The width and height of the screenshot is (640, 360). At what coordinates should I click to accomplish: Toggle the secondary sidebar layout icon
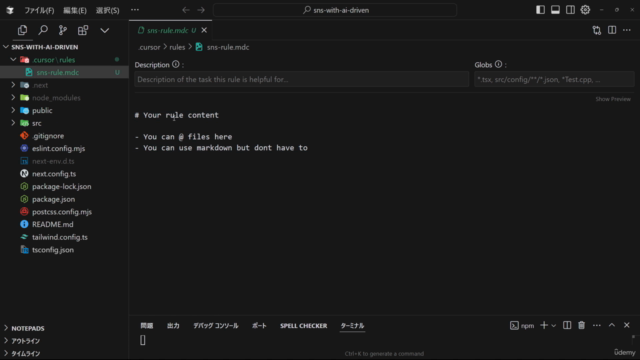click(x=570, y=10)
